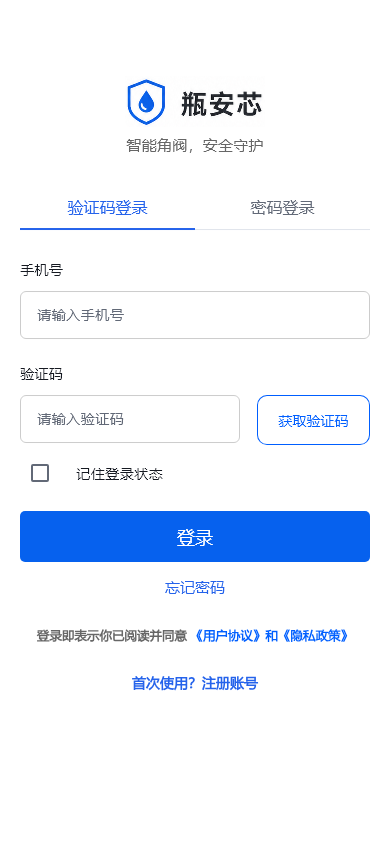Viewport: 390px width, 844px height.
Task: Focus the 请输入验证码 input field
Action: (130, 419)
